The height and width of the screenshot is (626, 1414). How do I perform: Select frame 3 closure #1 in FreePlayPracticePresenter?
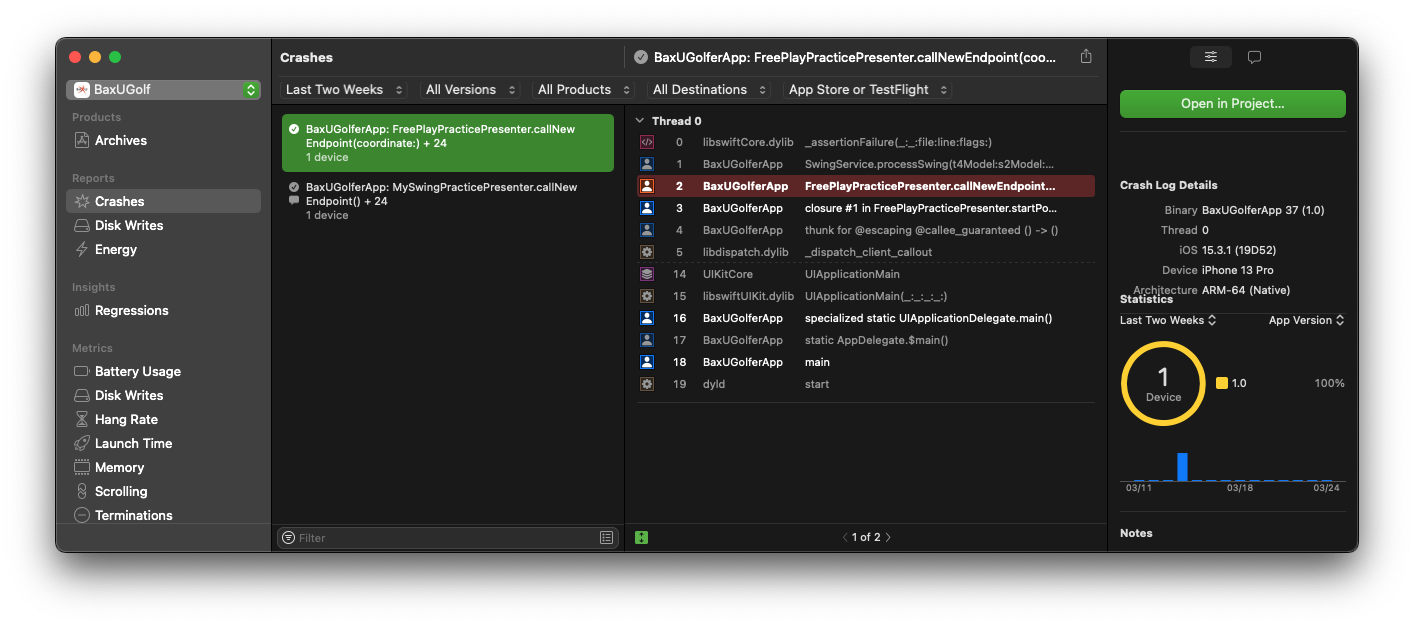pos(866,208)
